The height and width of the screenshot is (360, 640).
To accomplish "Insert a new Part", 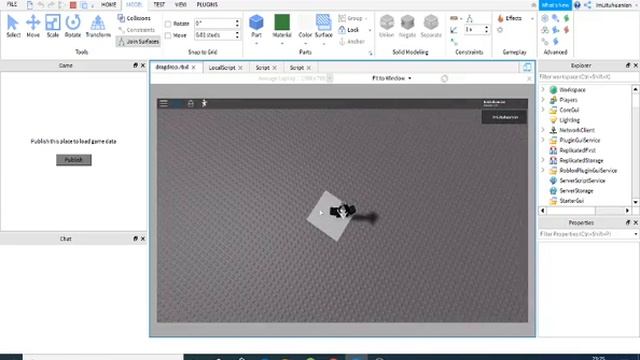I will point(256,26).
